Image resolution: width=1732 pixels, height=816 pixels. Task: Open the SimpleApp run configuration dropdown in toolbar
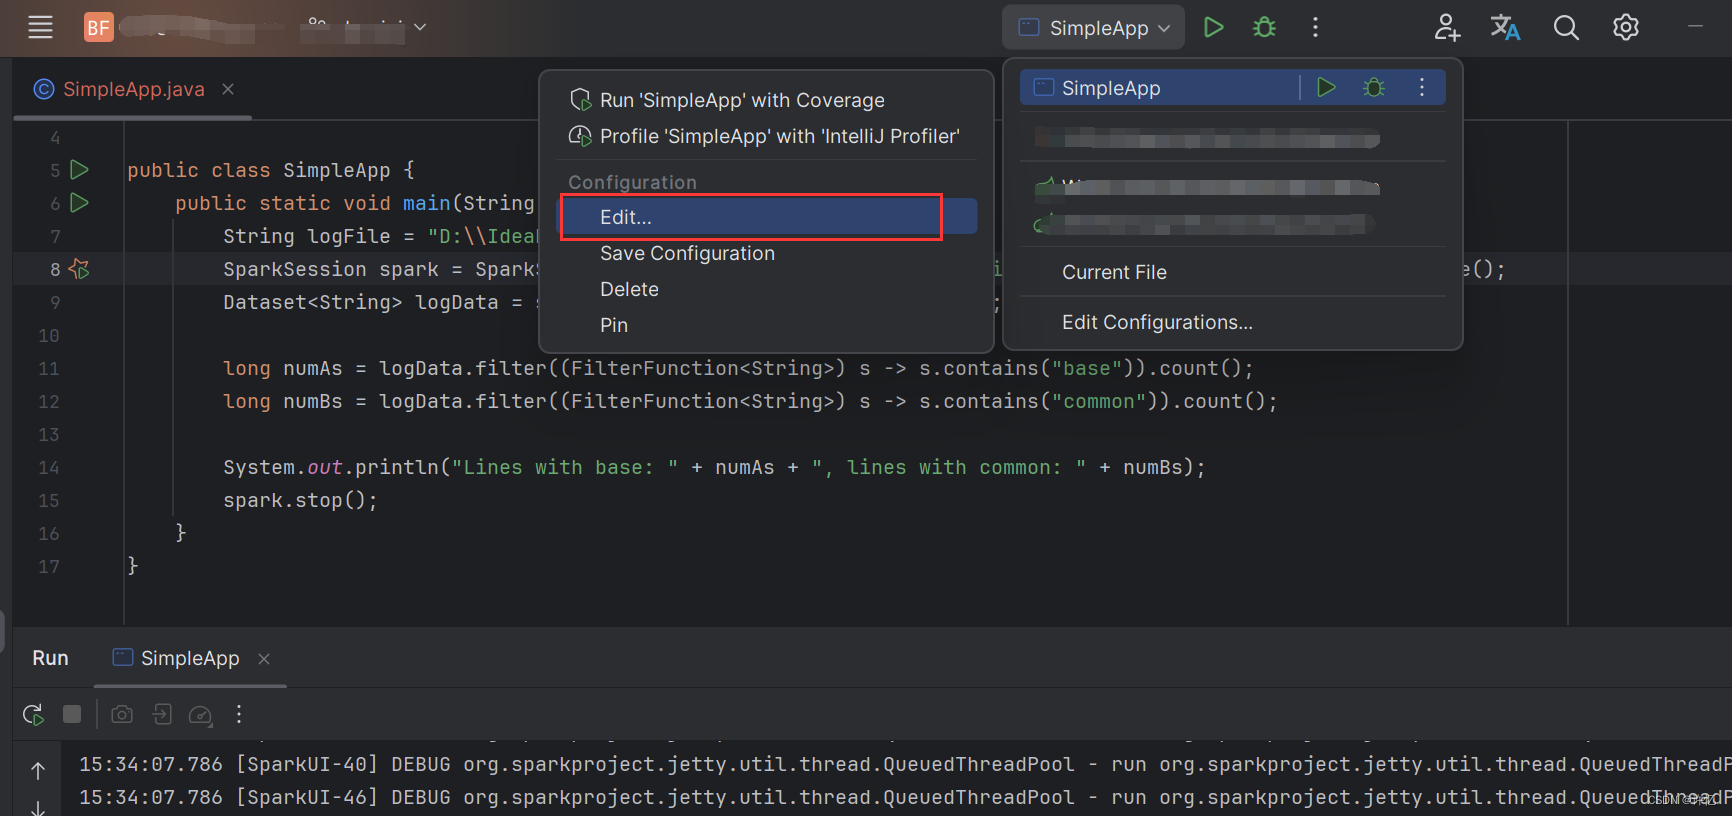[1093, 28]
